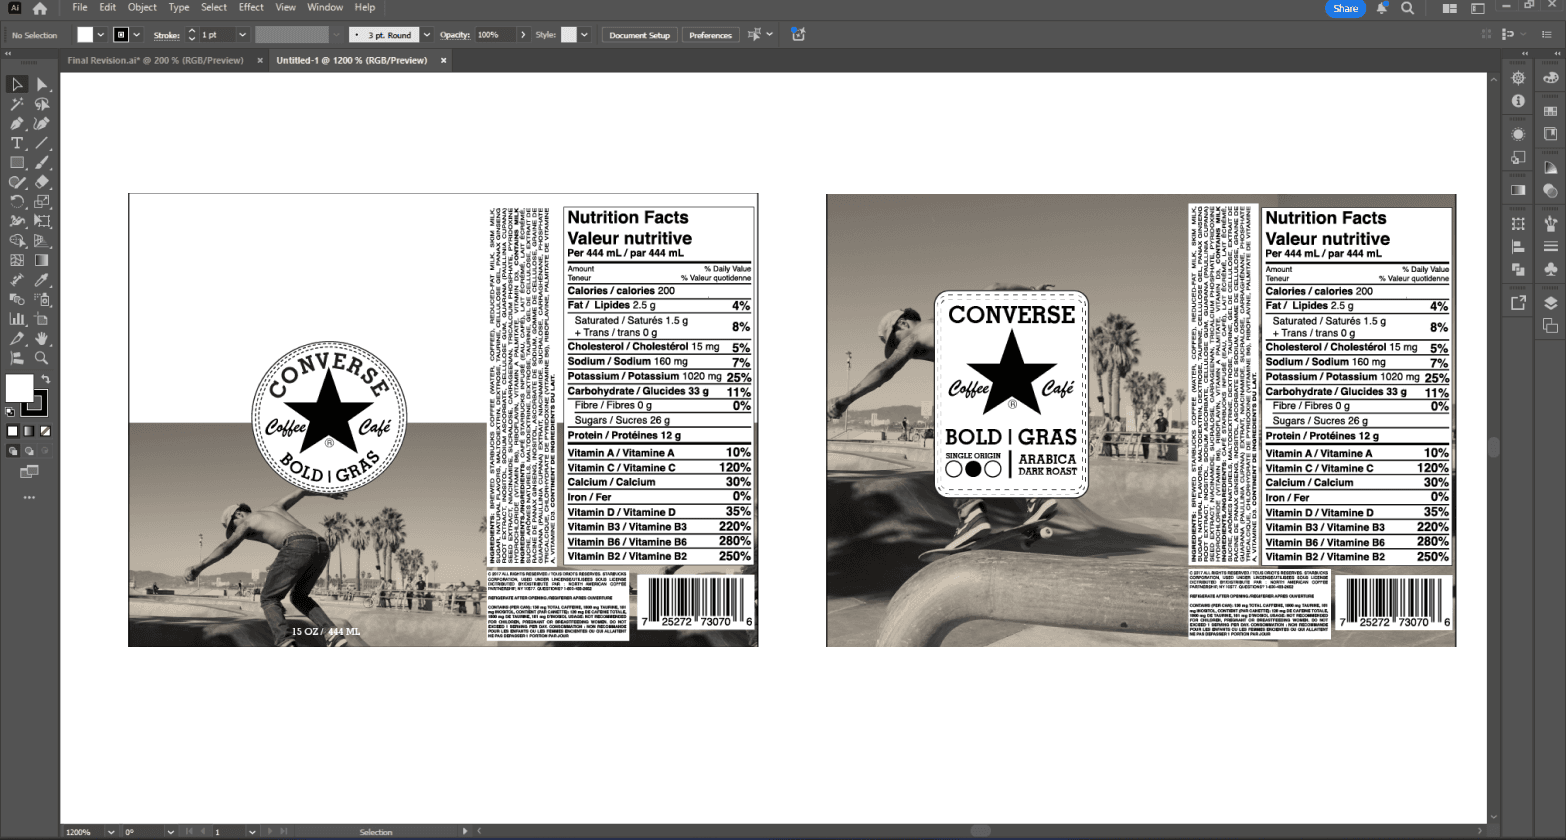Select the Shape Builder tool
The height and width of the screenshot is (840, 1566).
[17, 241]
